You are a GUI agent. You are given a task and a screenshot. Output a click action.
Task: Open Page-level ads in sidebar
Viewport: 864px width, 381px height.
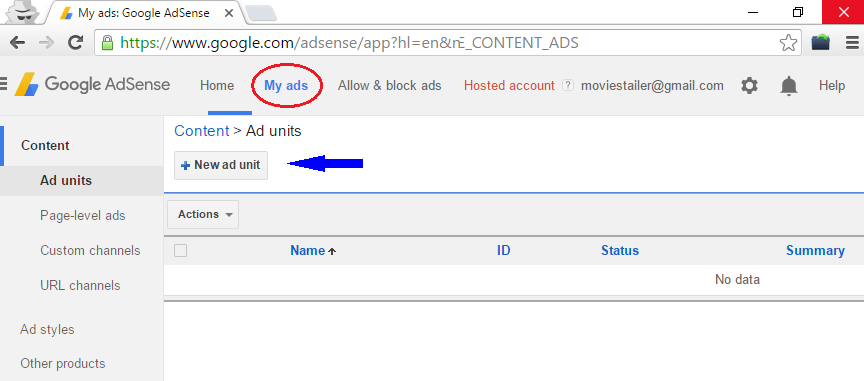(83, 216)
